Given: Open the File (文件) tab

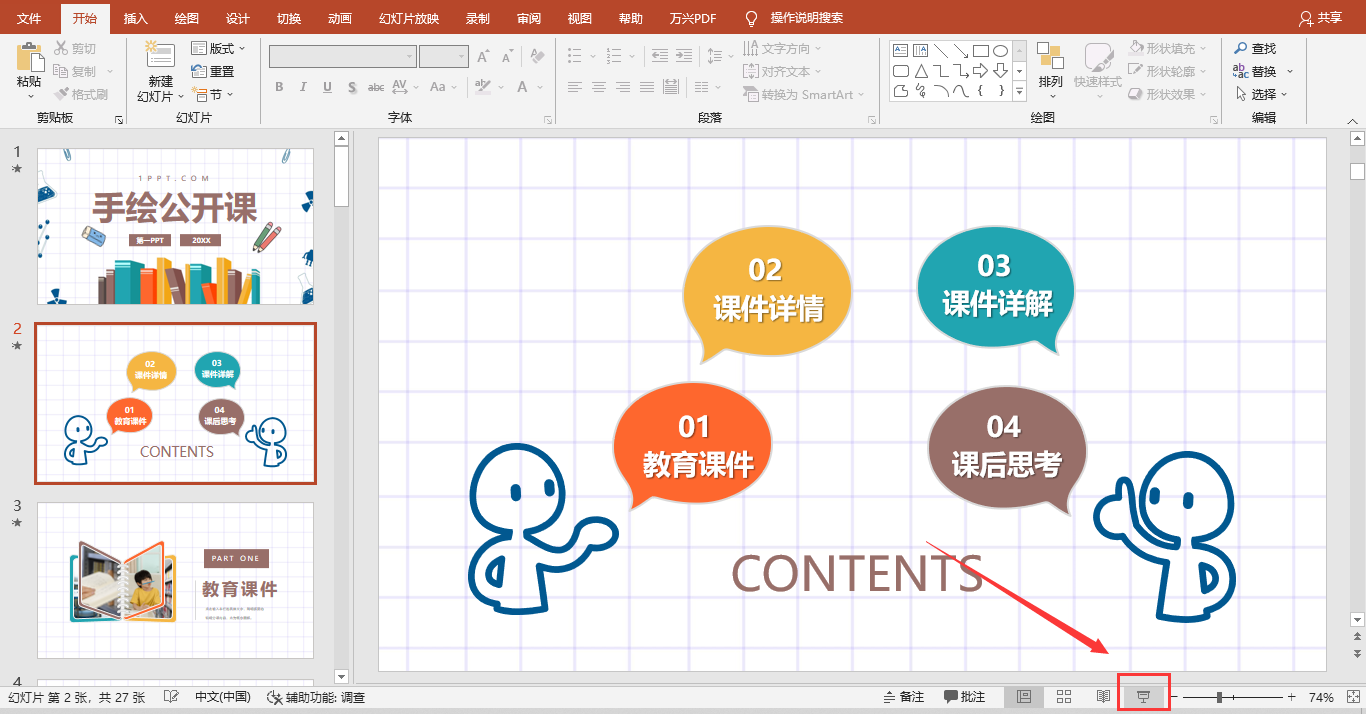Looking at the screenshot, I should pos(29,18).
